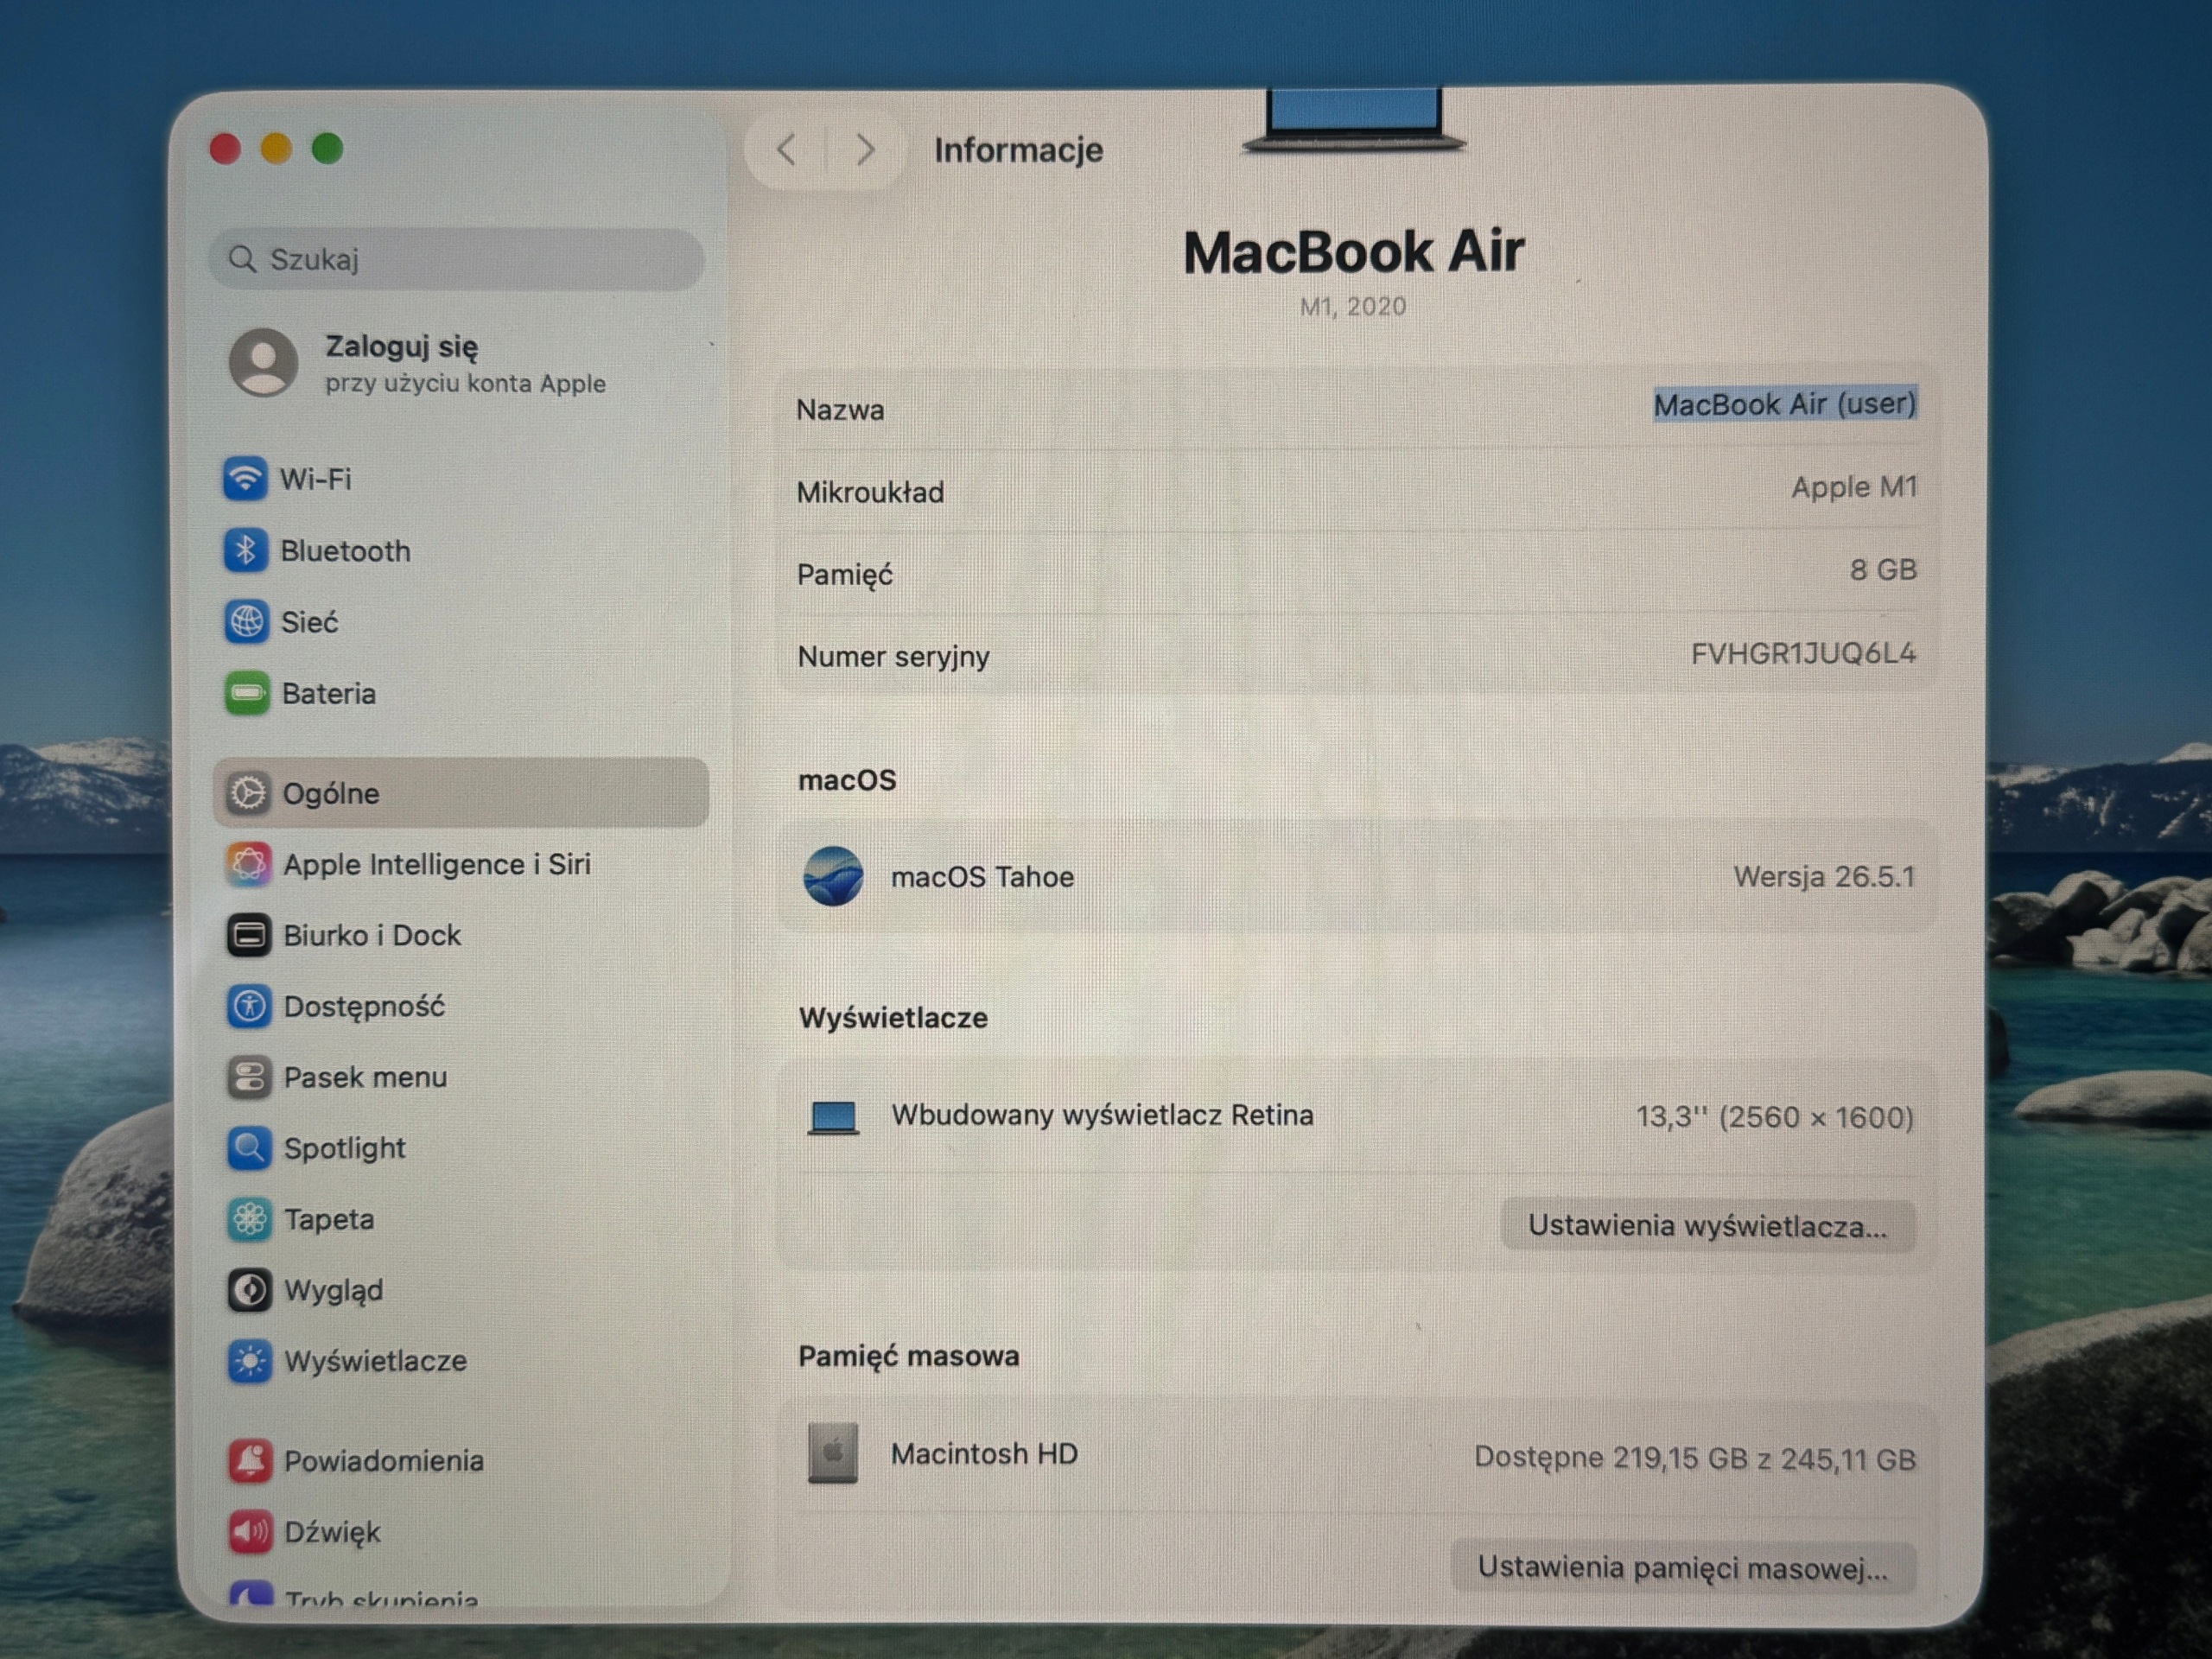The height and width of the screenshot is (1659, 2212).
Task: Open Wi-Fi settings icon
Action: tap(245, 479)
